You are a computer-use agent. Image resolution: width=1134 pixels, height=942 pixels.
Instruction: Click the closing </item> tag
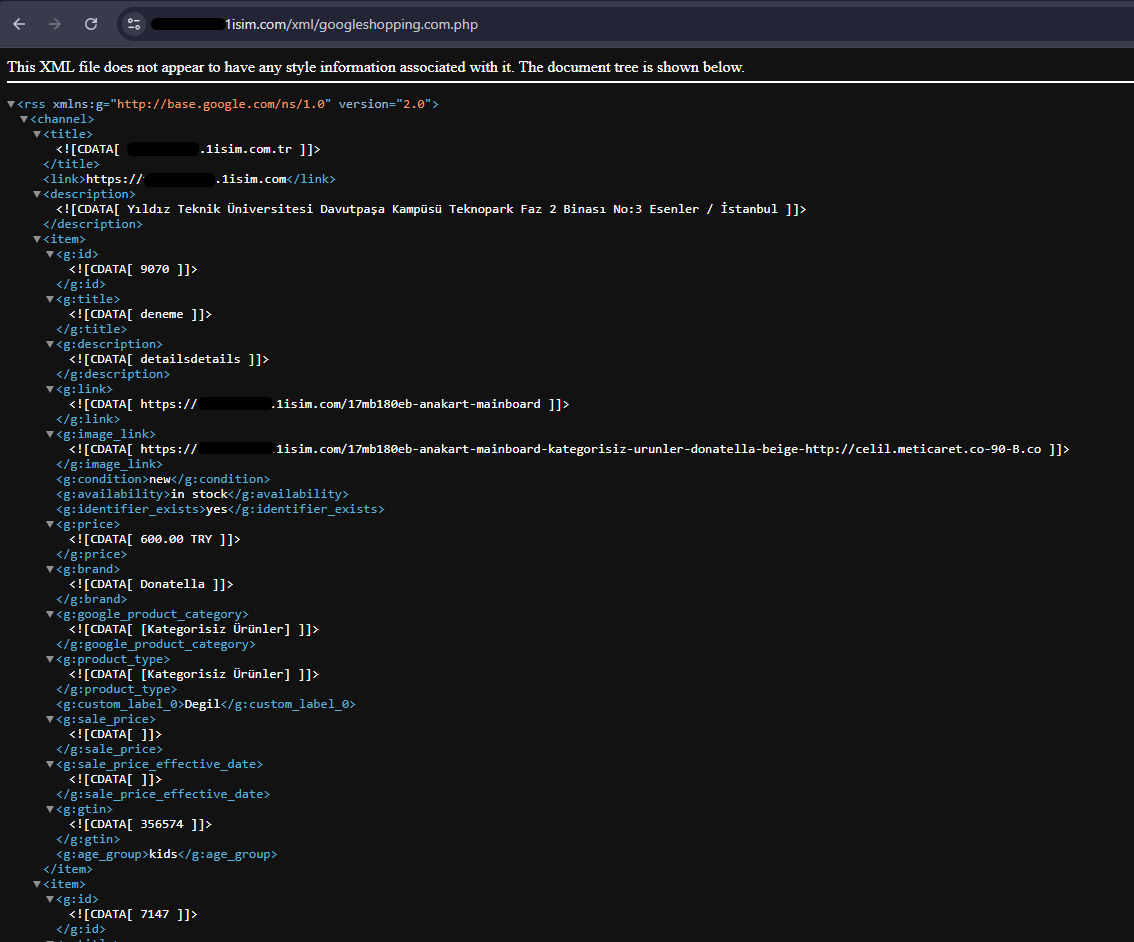coord(68,869)
